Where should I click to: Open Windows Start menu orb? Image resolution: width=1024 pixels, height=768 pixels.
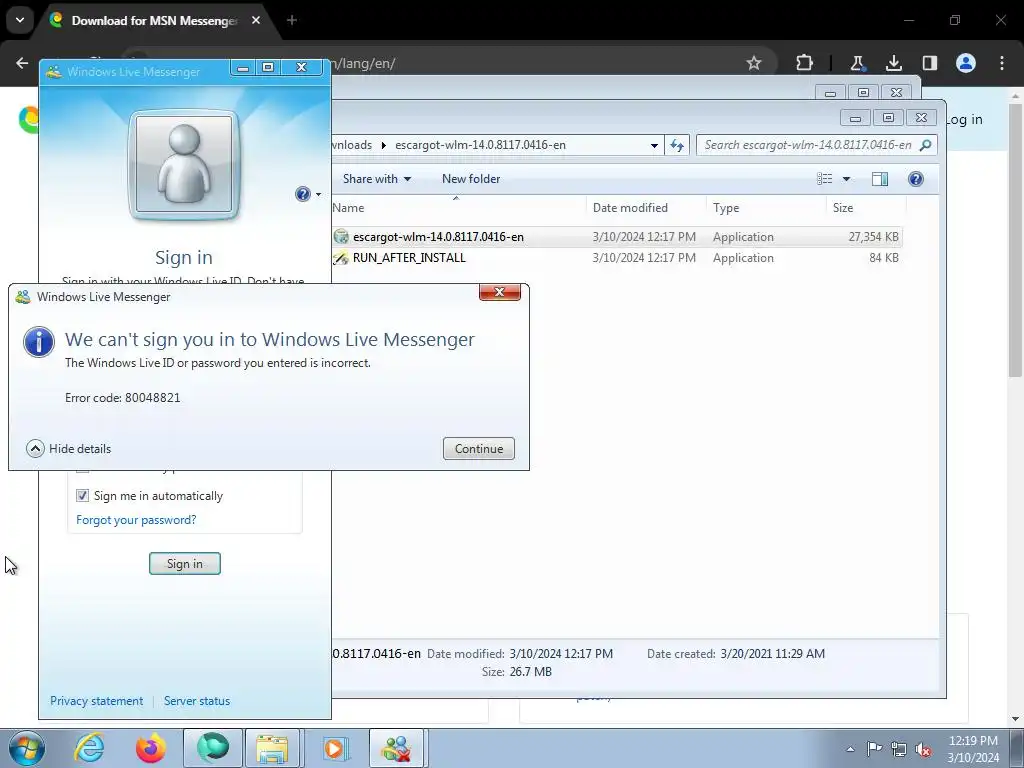26,748
